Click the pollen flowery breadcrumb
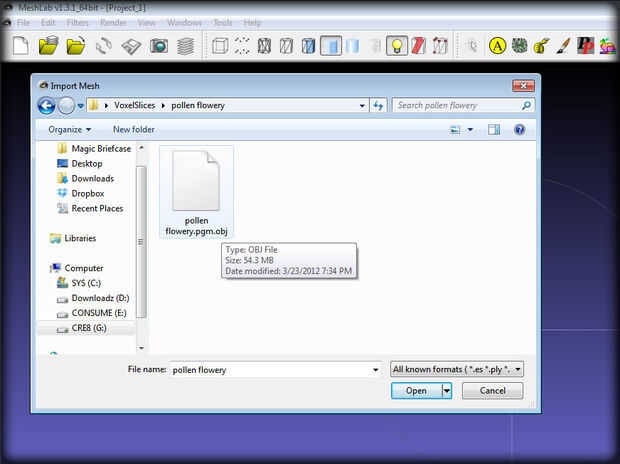Viewport: 620px width, 464px height. point(198,106)
